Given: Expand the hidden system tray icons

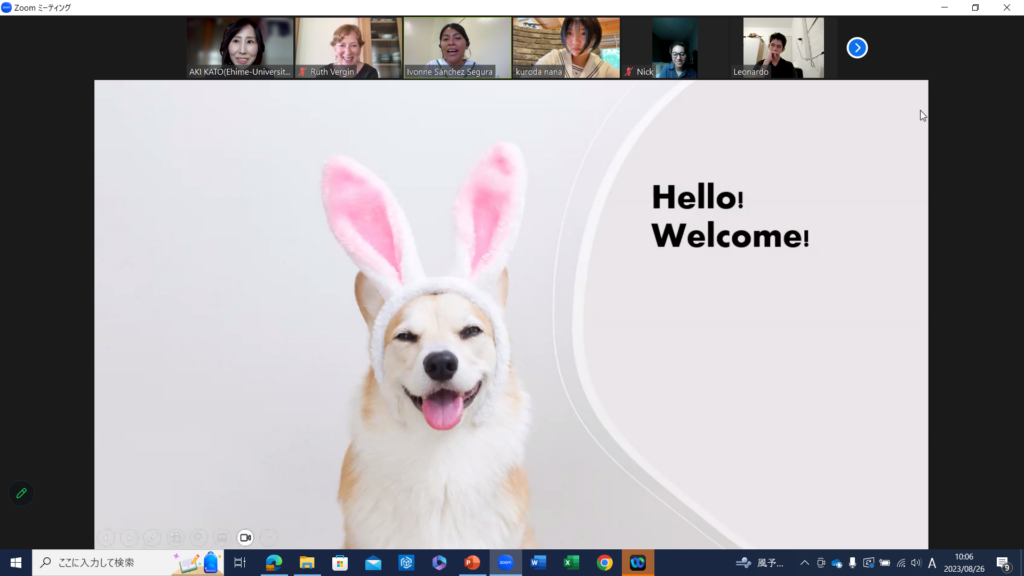Looking at the screenshot, I should [805, 563].
